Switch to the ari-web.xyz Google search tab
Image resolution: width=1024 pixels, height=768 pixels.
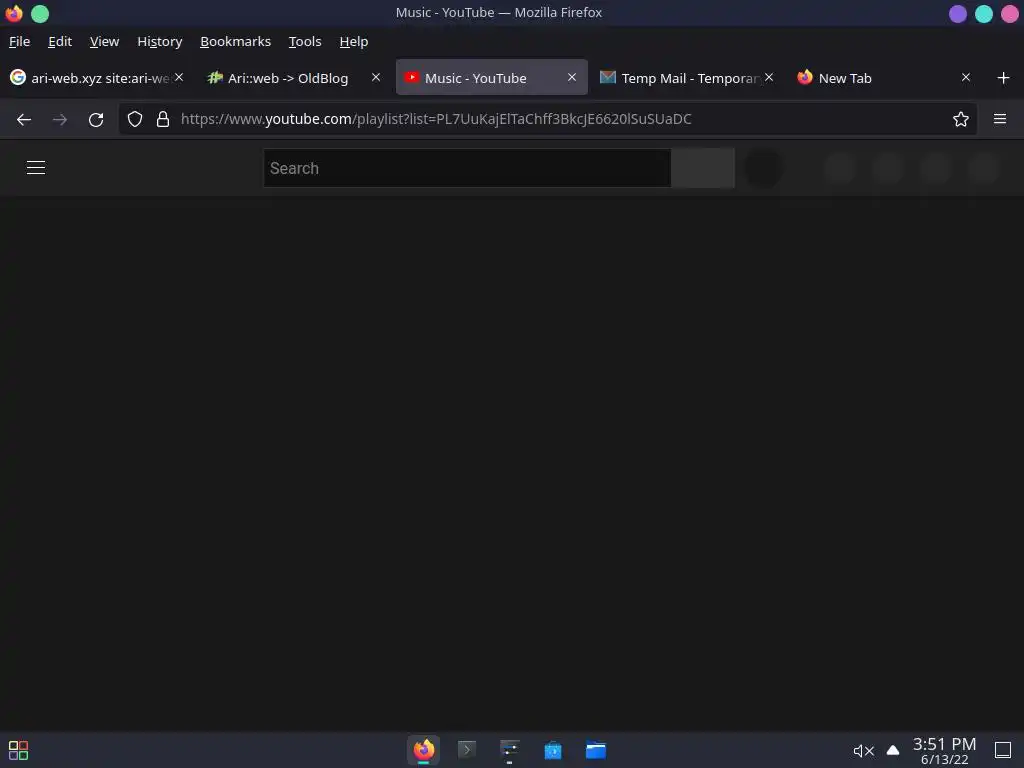coord(97,78)
